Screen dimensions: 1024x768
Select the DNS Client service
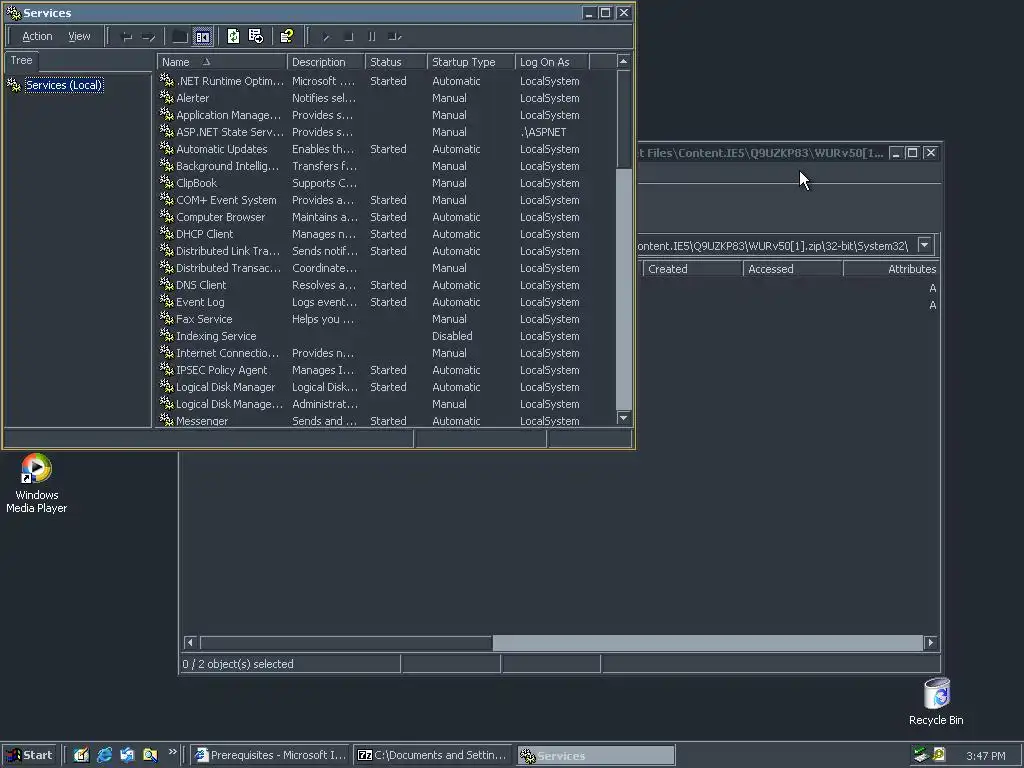pos(385,285)
